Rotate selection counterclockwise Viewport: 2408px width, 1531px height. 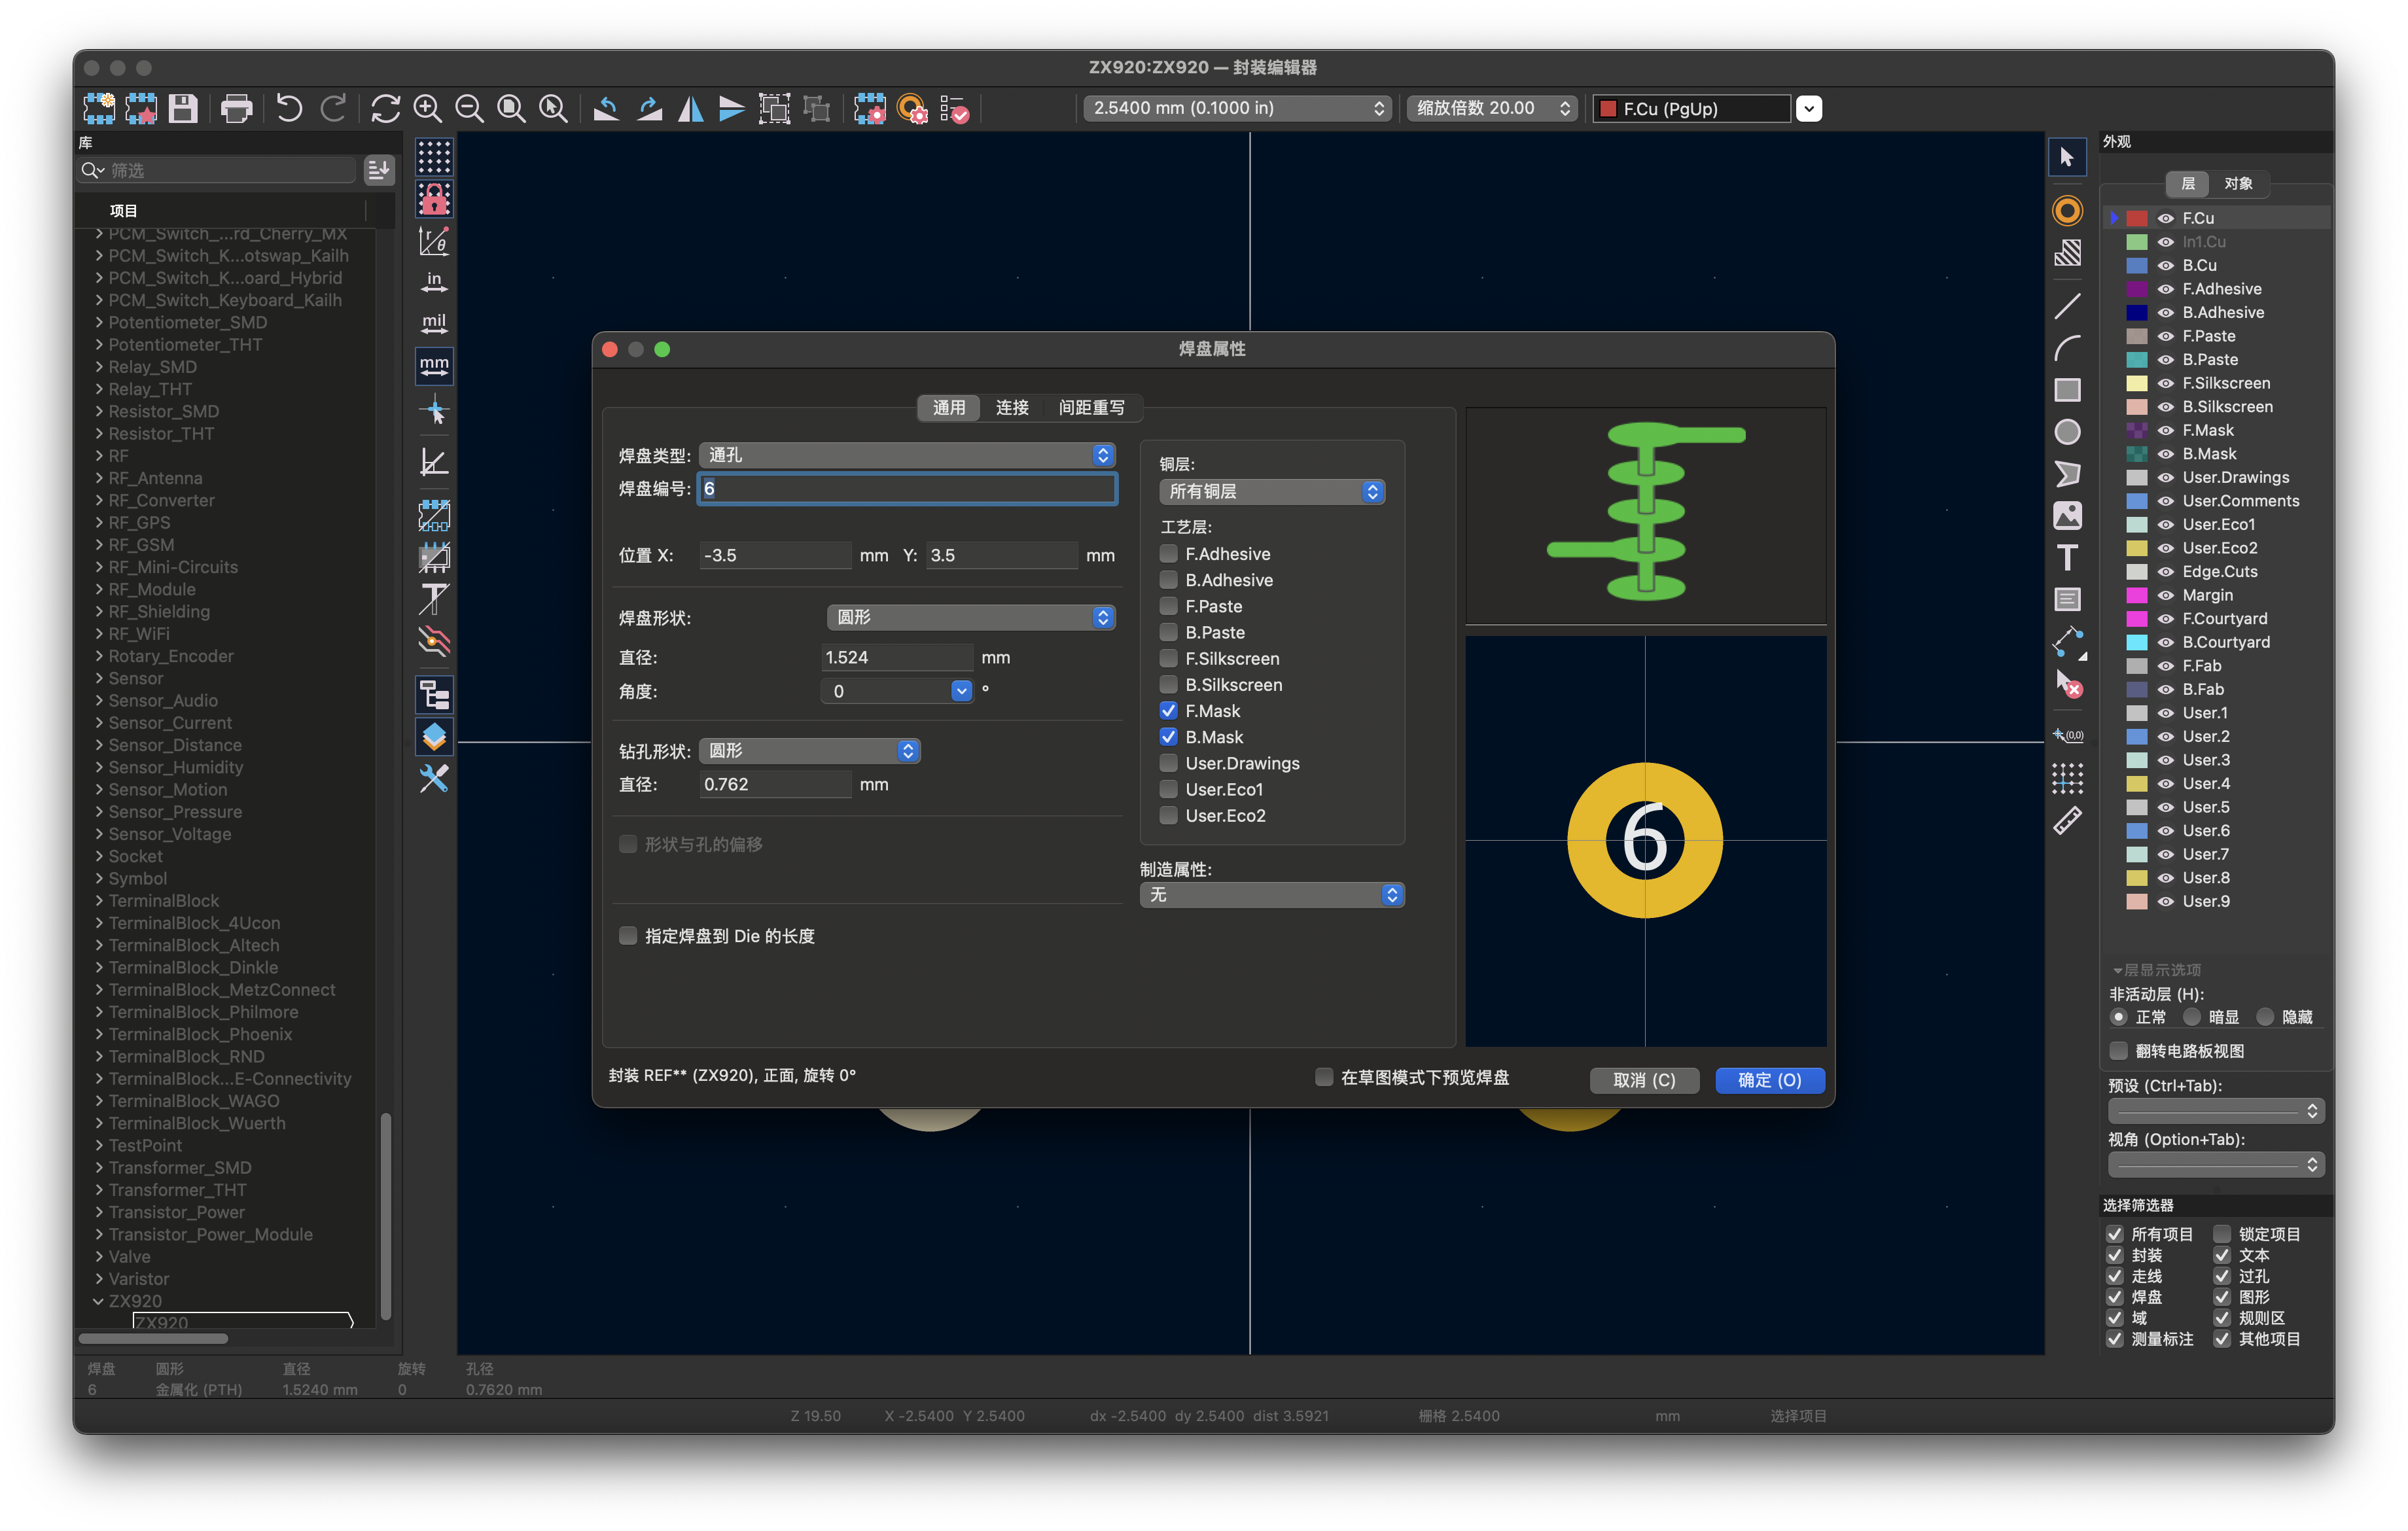click(606, 108)
